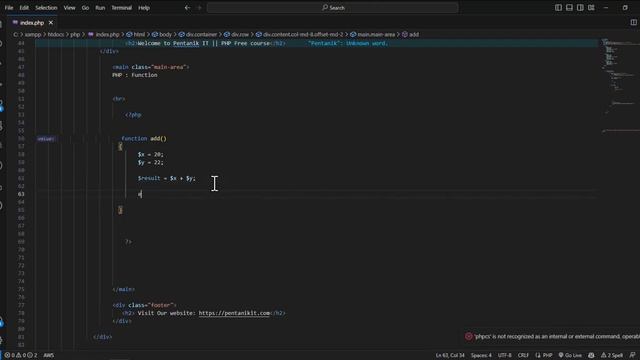Toggle the secondary side bar layout icon
The image size is (640, 360).
580,7
